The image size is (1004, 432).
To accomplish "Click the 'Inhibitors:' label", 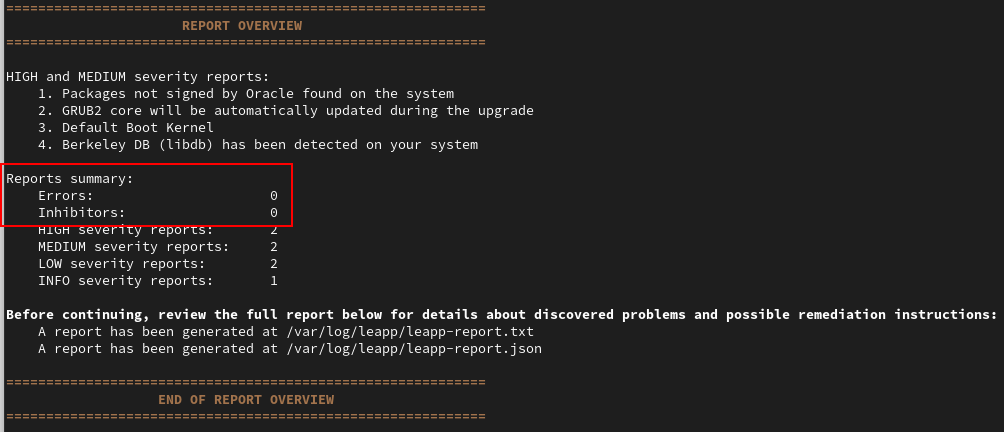I will [82, 213].
